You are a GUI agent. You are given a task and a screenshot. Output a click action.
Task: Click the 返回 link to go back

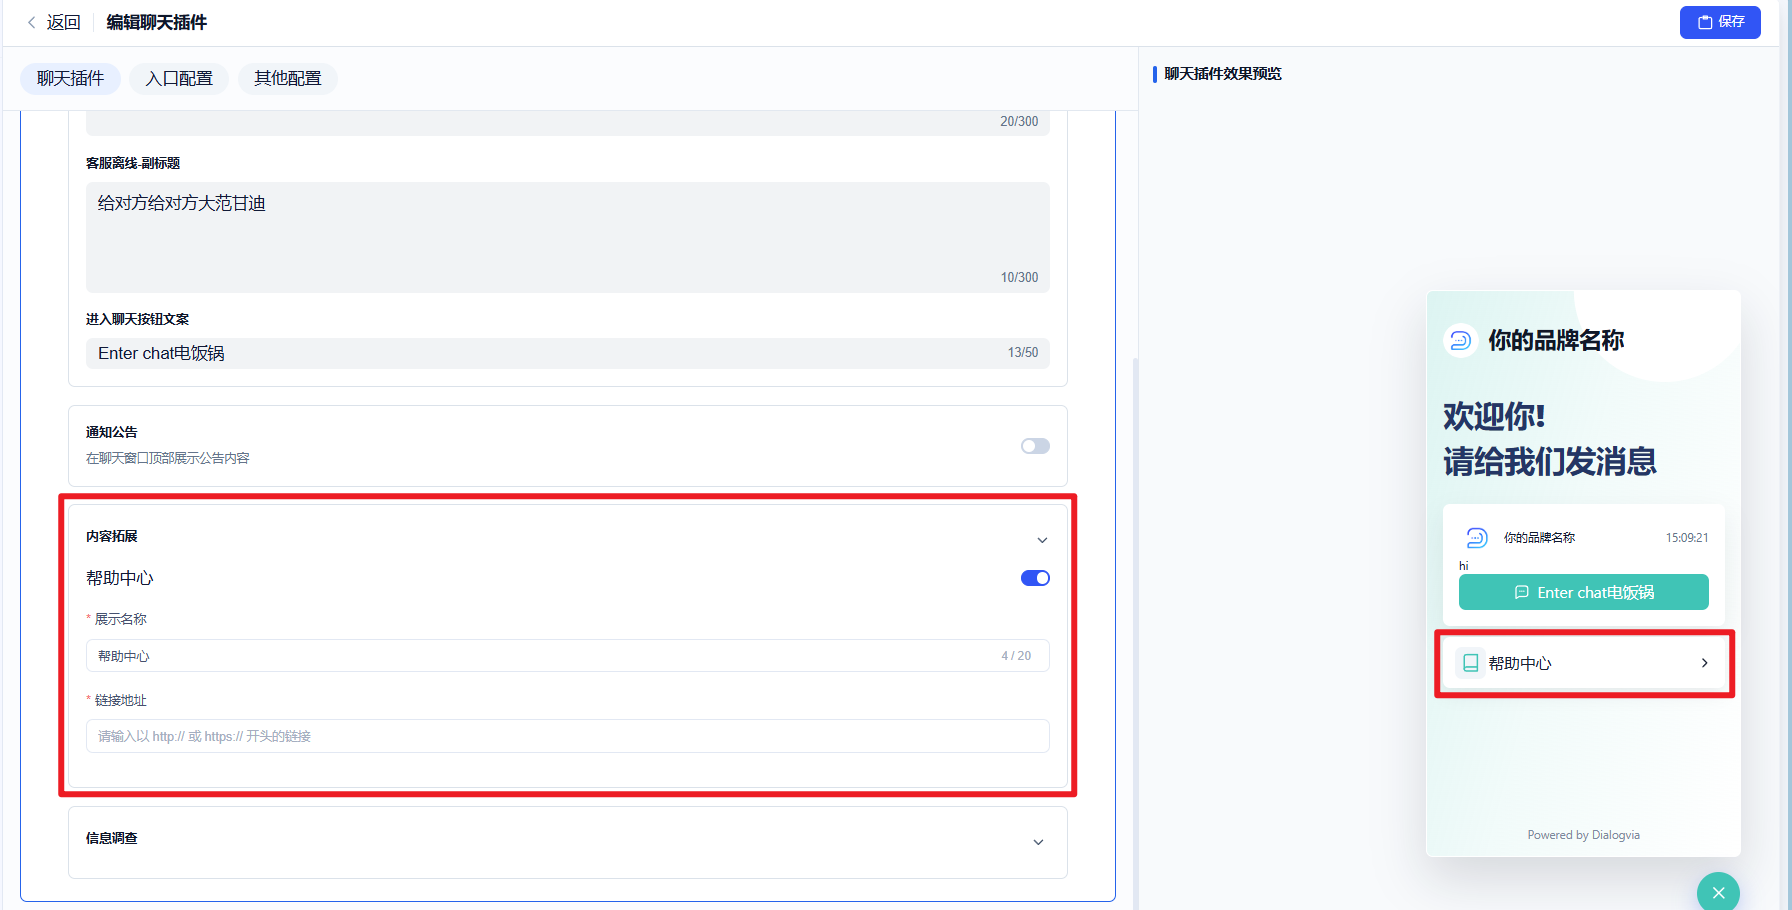point(63,22)
